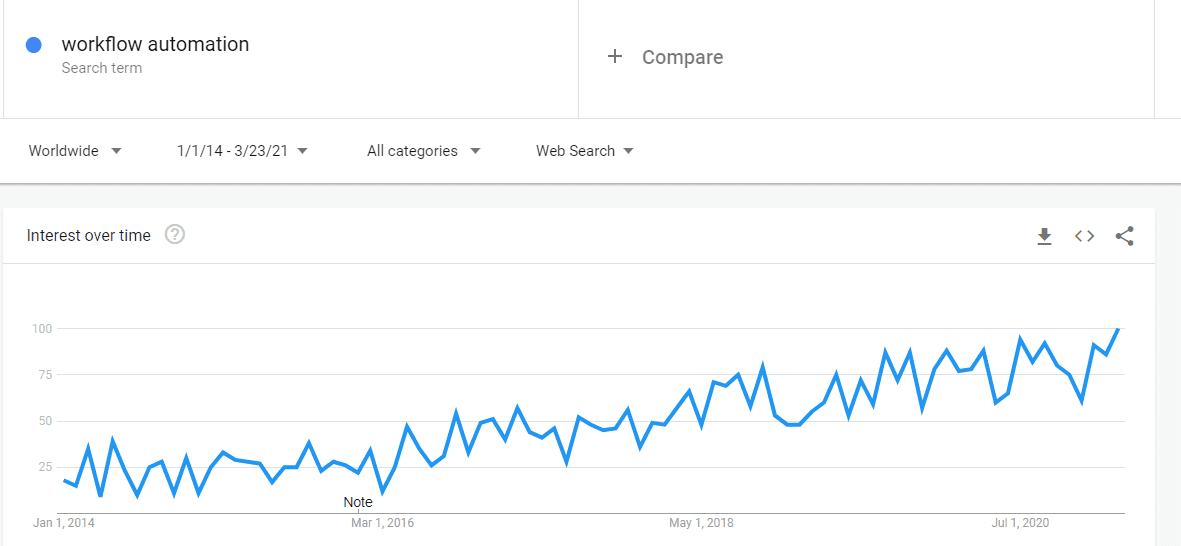Click the chart peak at value 100
The height and width of the screenshot is (546, 1181).
click(x=1118, y=329)
